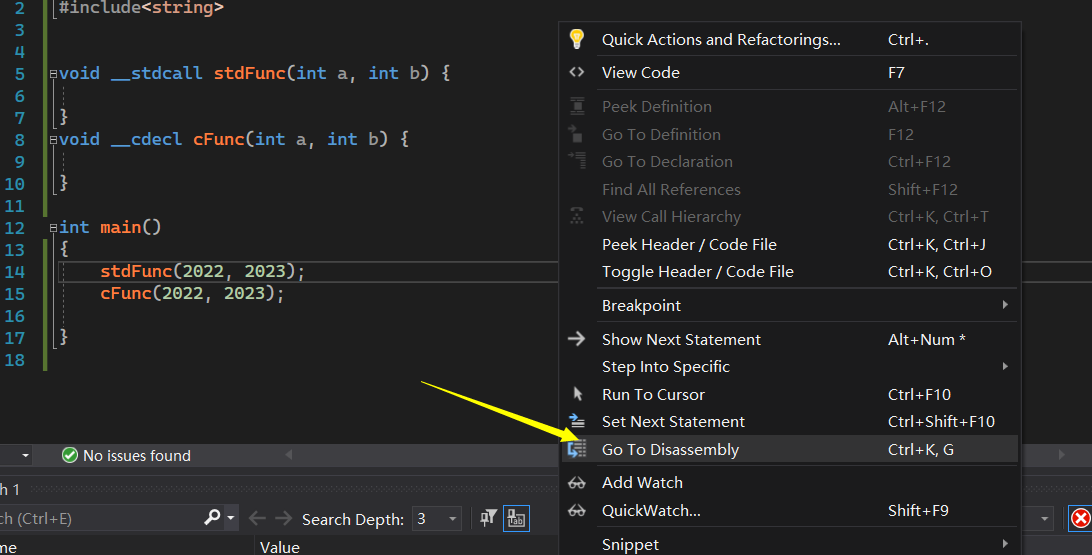Collapse the main function outline
This screenshot has width=1092, height=555.
click(x=53, y=228)
